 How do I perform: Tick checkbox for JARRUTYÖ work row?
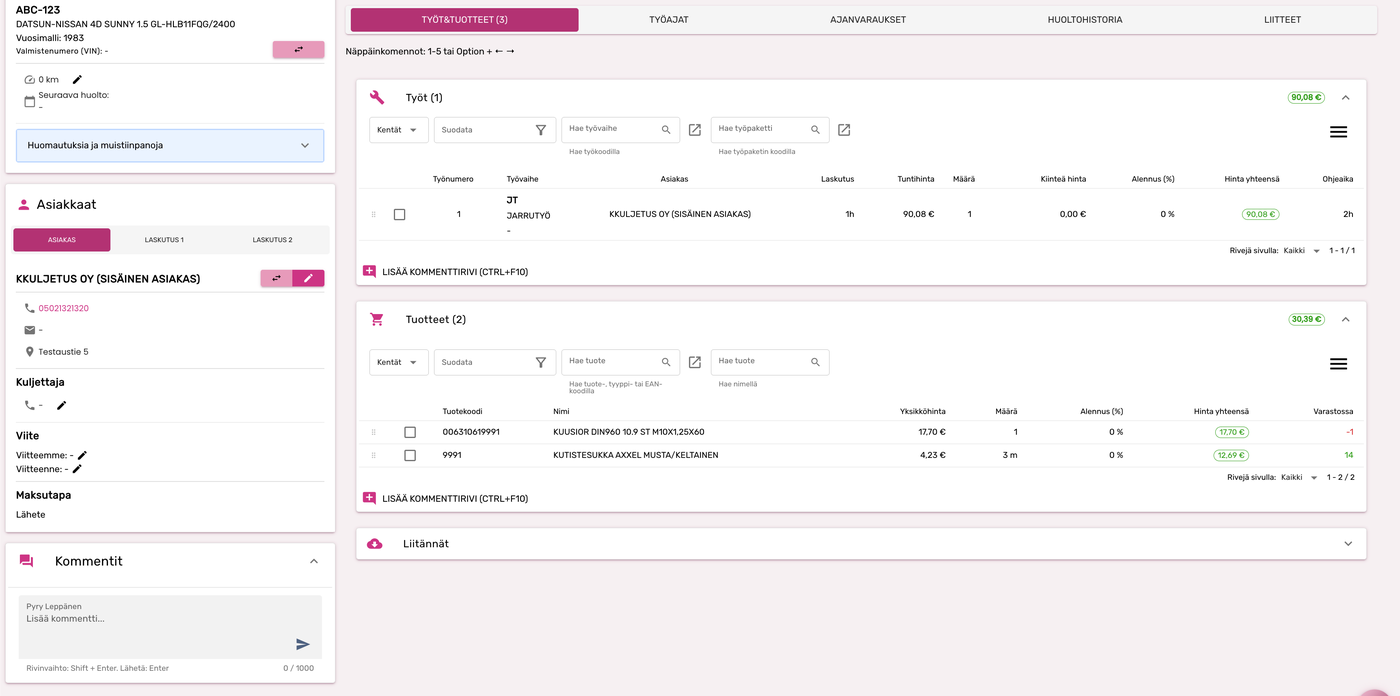399,214
